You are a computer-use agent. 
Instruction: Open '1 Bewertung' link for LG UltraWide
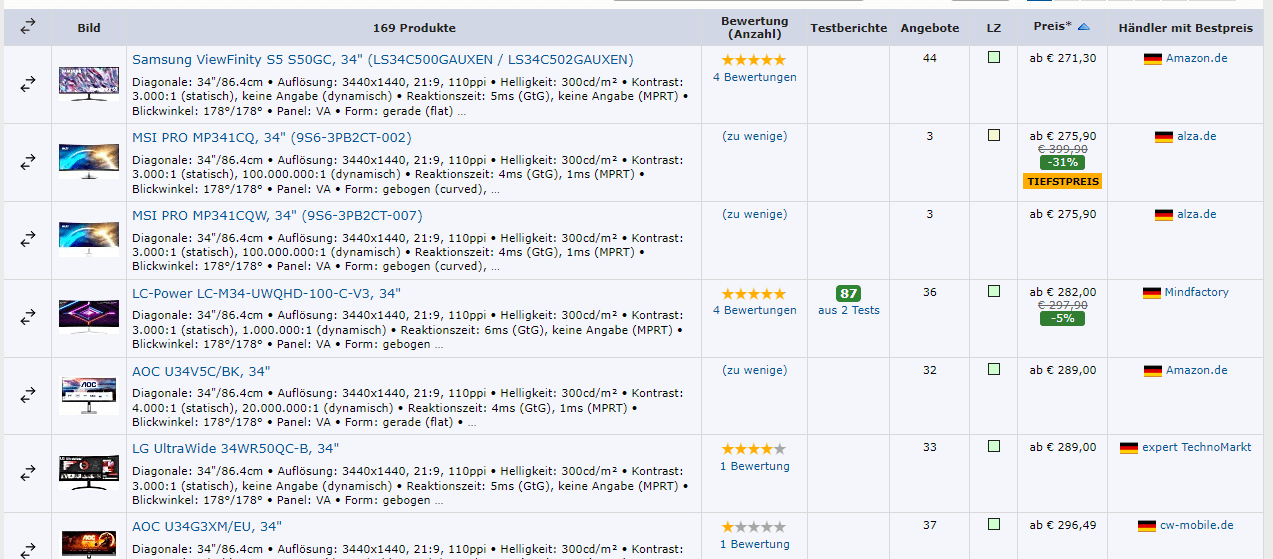755,466
